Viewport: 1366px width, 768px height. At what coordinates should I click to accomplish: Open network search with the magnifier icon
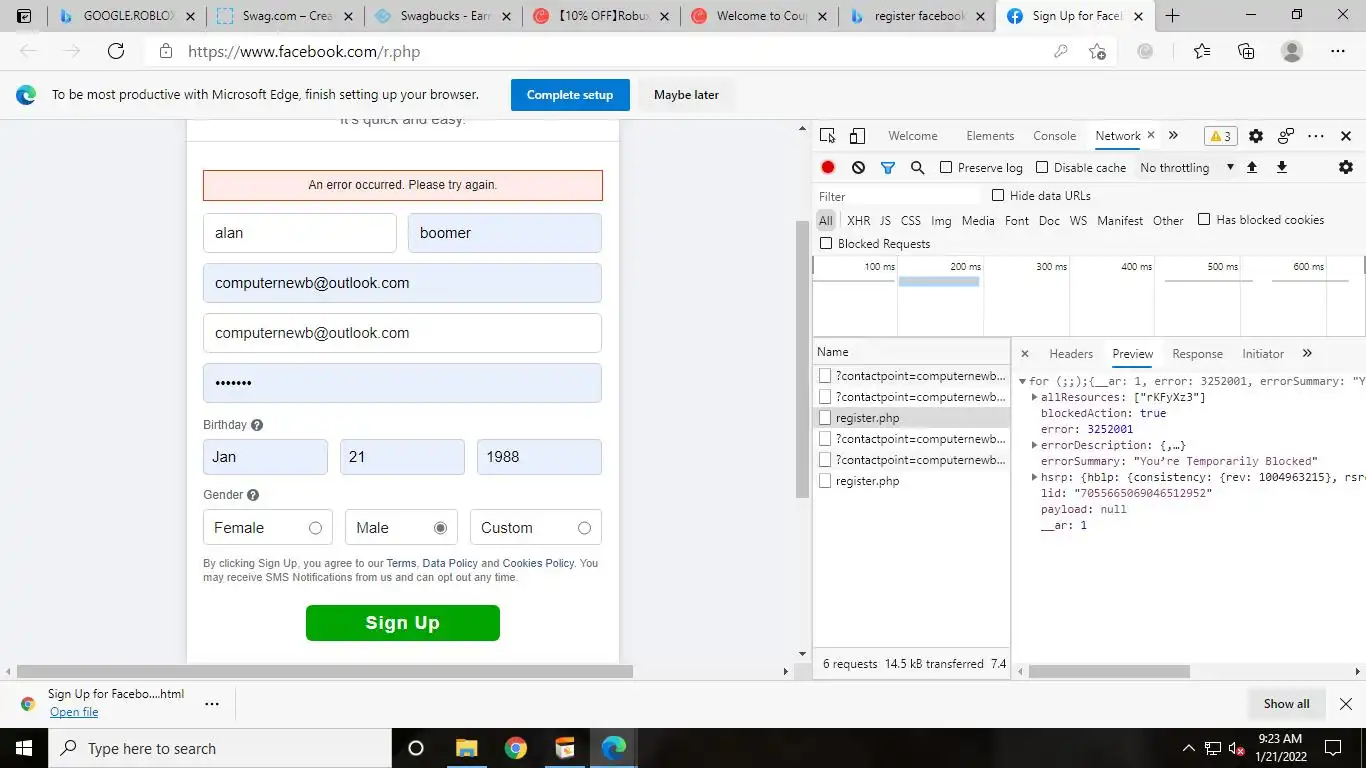point(917,167)
